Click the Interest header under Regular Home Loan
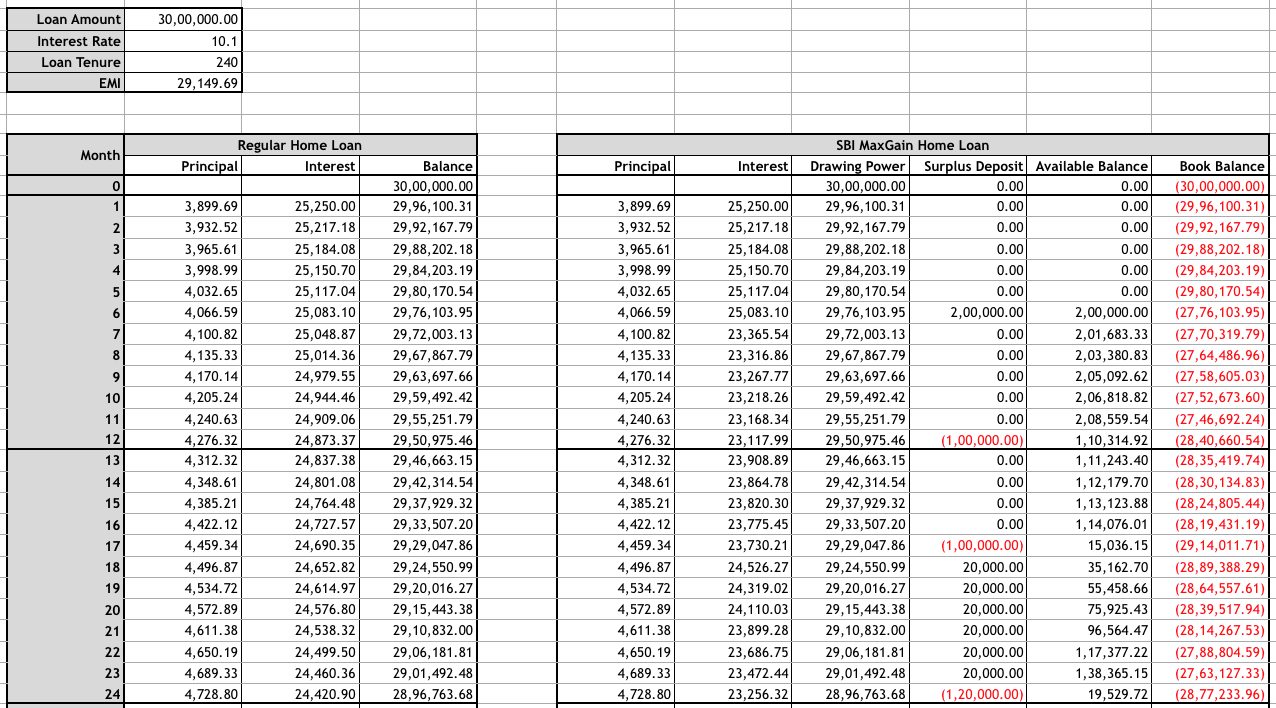 (300, 166)
